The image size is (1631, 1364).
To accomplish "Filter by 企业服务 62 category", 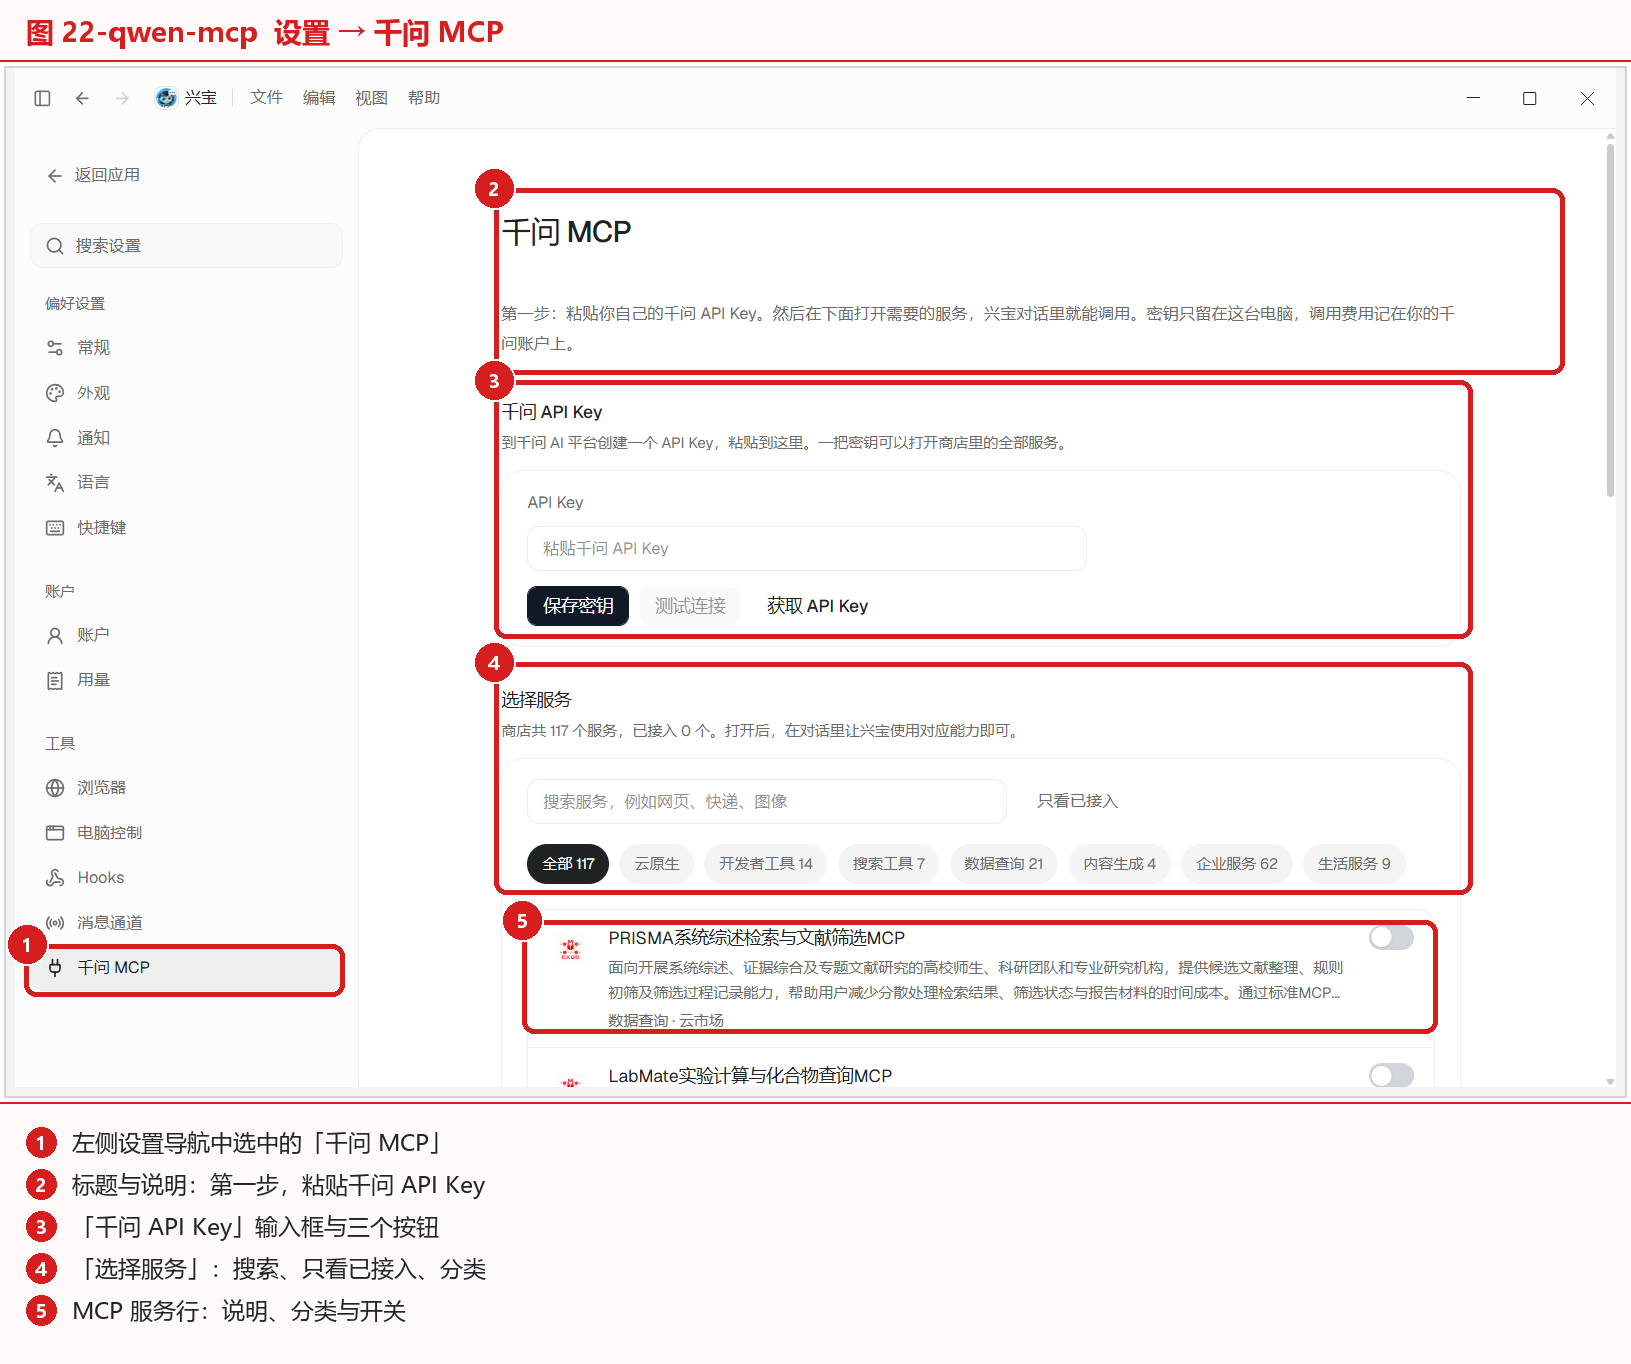I will coord(1237,864).
